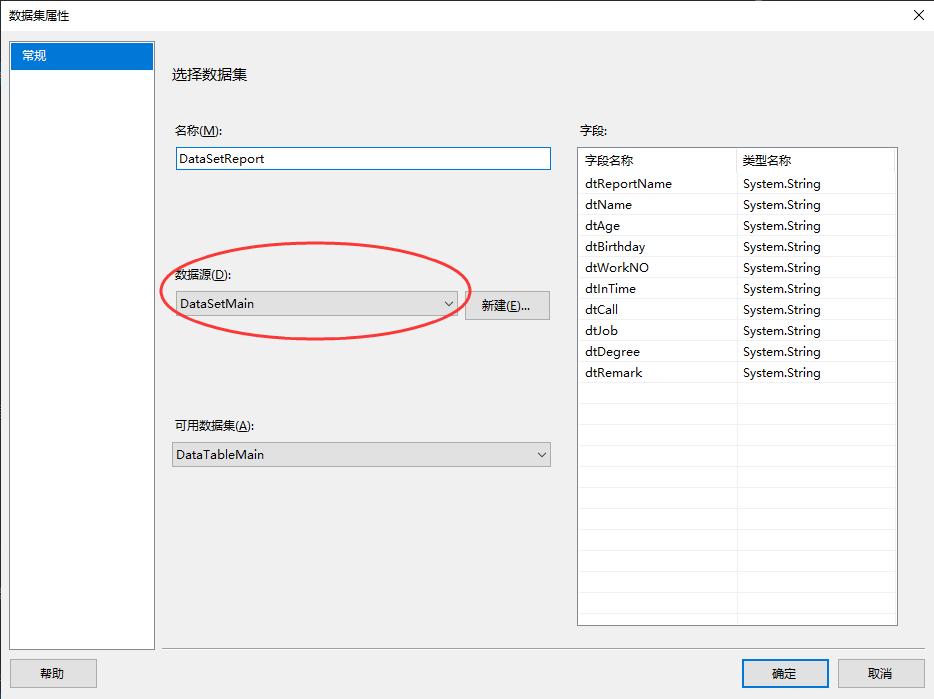
Task: Click System.String type for dtName
Action: coord(782,204)
